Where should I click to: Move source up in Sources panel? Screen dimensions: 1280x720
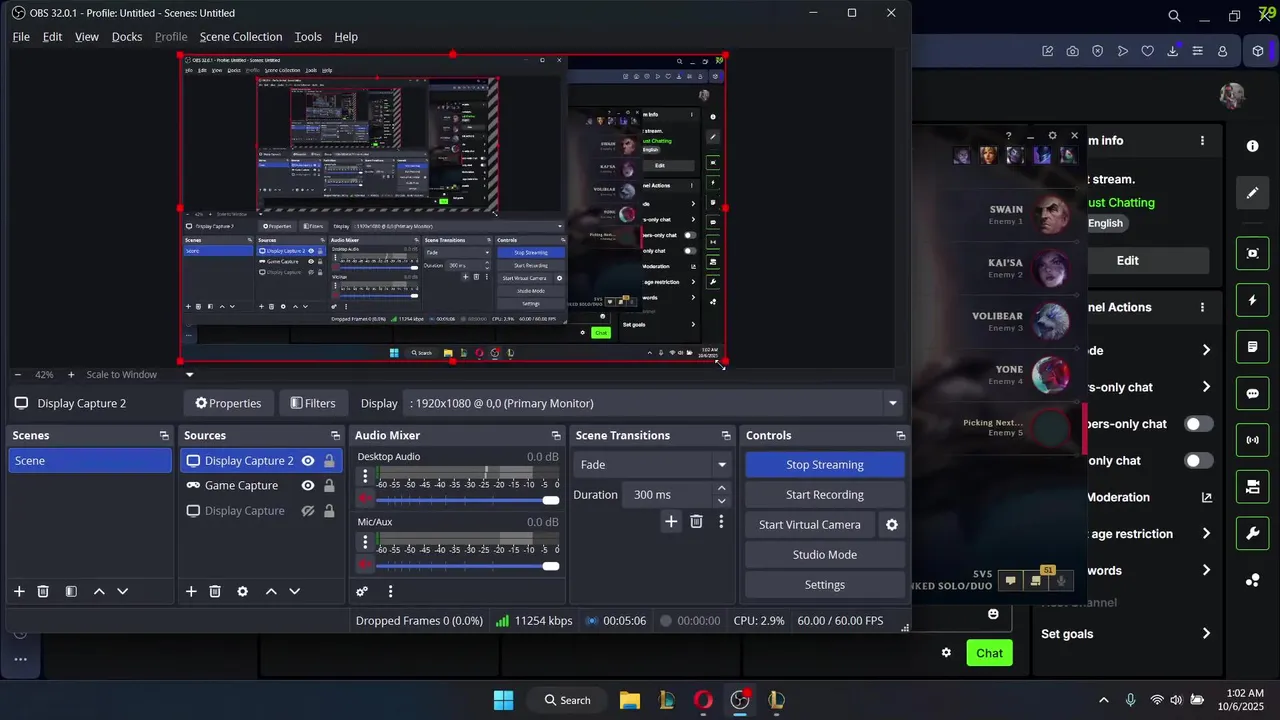click(x=271, y=591)
